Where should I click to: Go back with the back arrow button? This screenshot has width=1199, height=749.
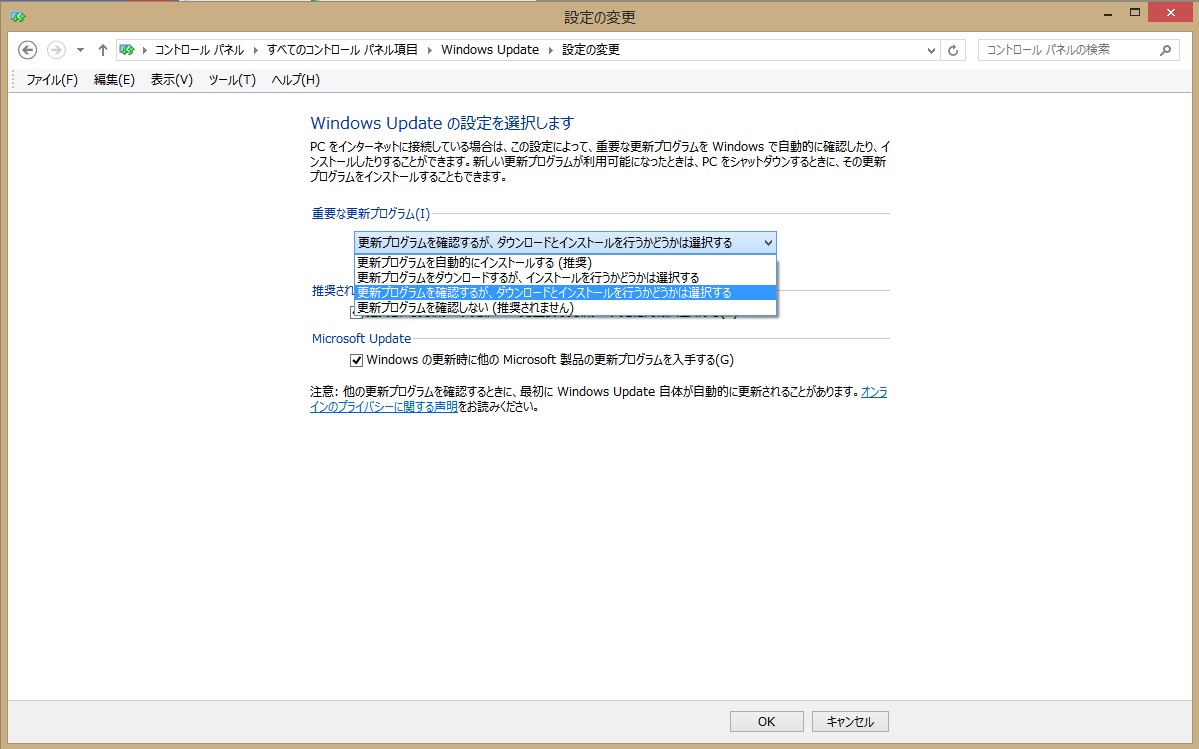(28, 50)
